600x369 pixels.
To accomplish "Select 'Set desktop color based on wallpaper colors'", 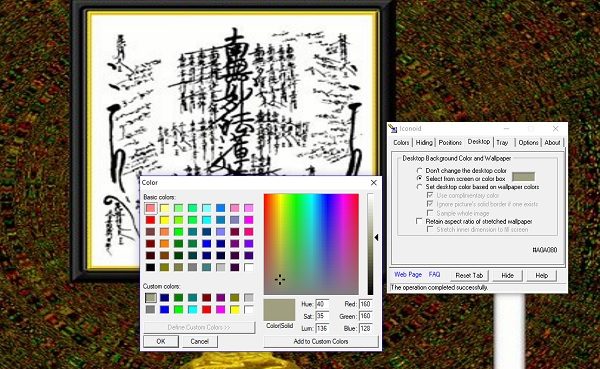I will (420, 187).
